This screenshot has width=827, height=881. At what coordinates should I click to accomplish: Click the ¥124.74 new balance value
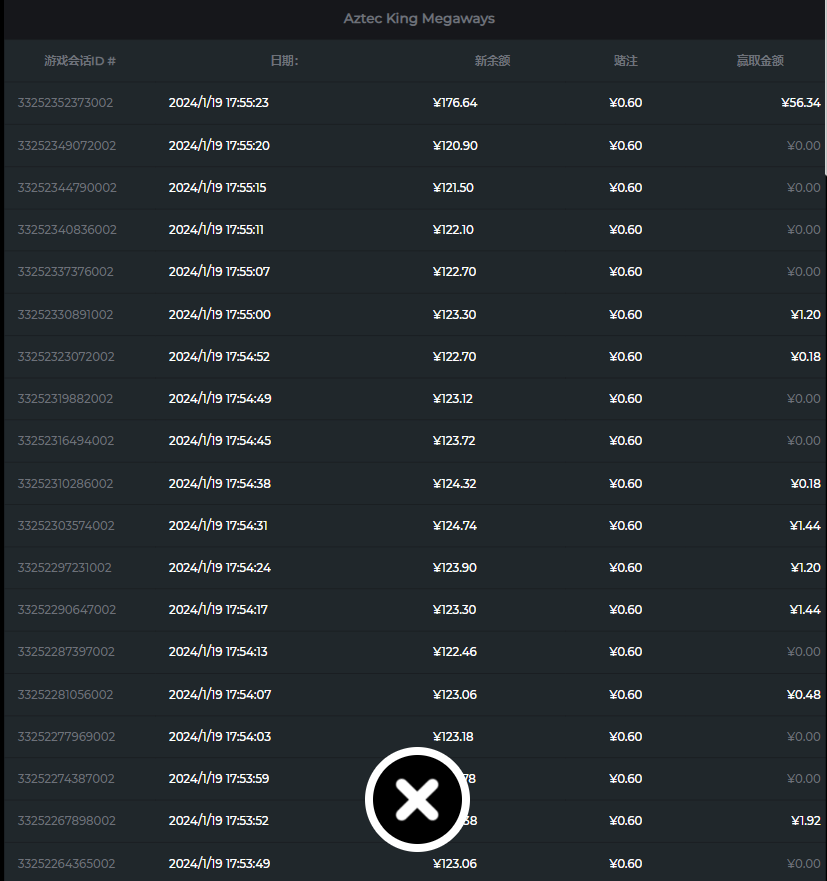(x=455, y=526)
